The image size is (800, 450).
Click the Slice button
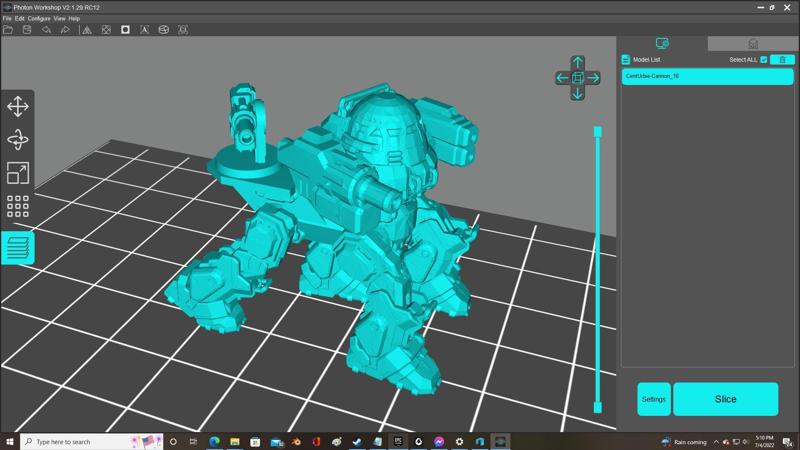tap(725, 399)
